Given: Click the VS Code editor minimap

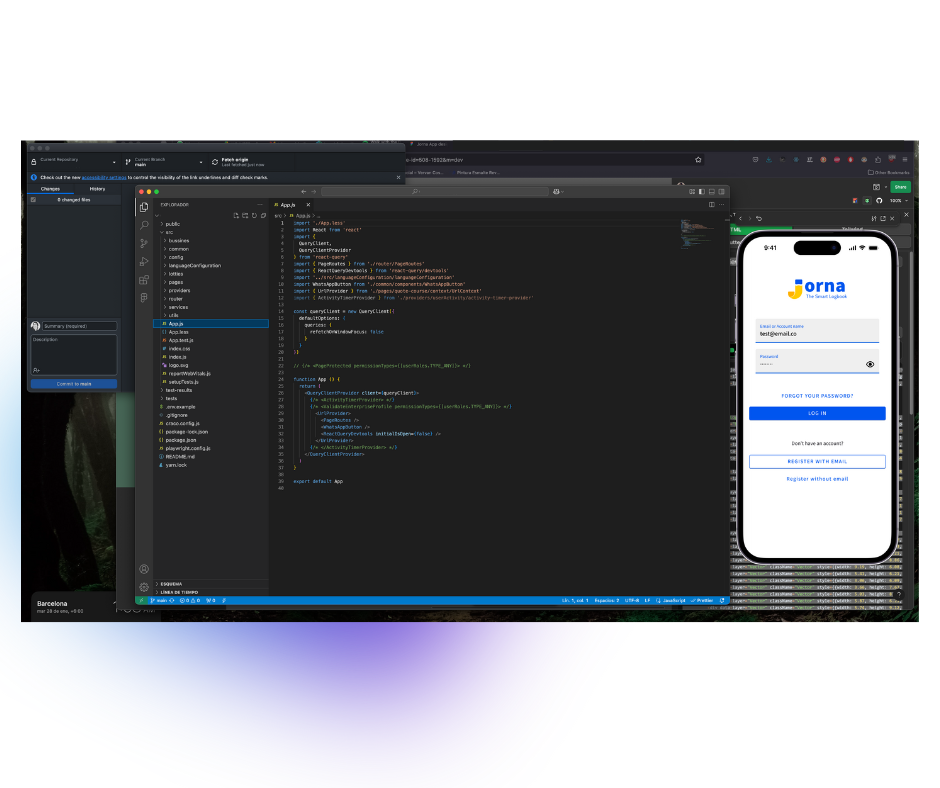Looking at the screenshot, I should [697, 233].
